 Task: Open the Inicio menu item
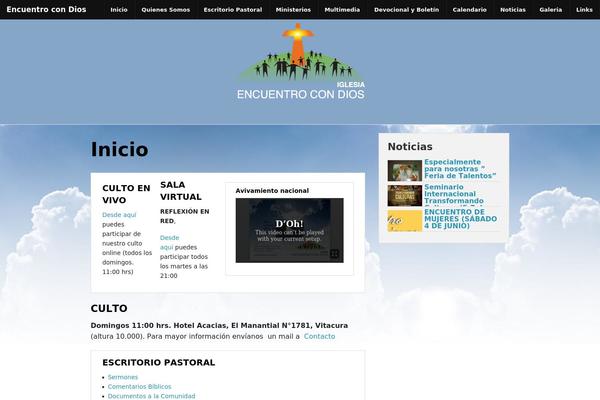(119, 10)
